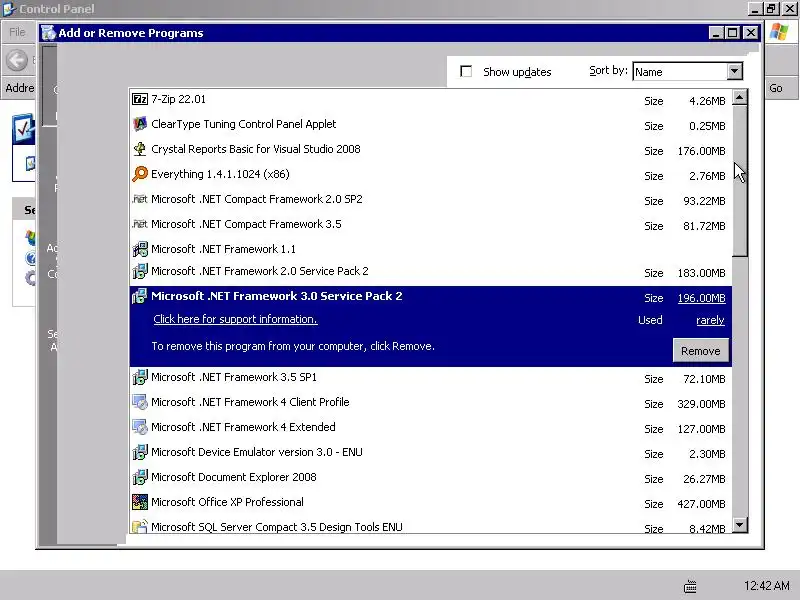Click the Control Panel window title icon
This screenshot has width=800, height=600.
click(x=9, y=8)
